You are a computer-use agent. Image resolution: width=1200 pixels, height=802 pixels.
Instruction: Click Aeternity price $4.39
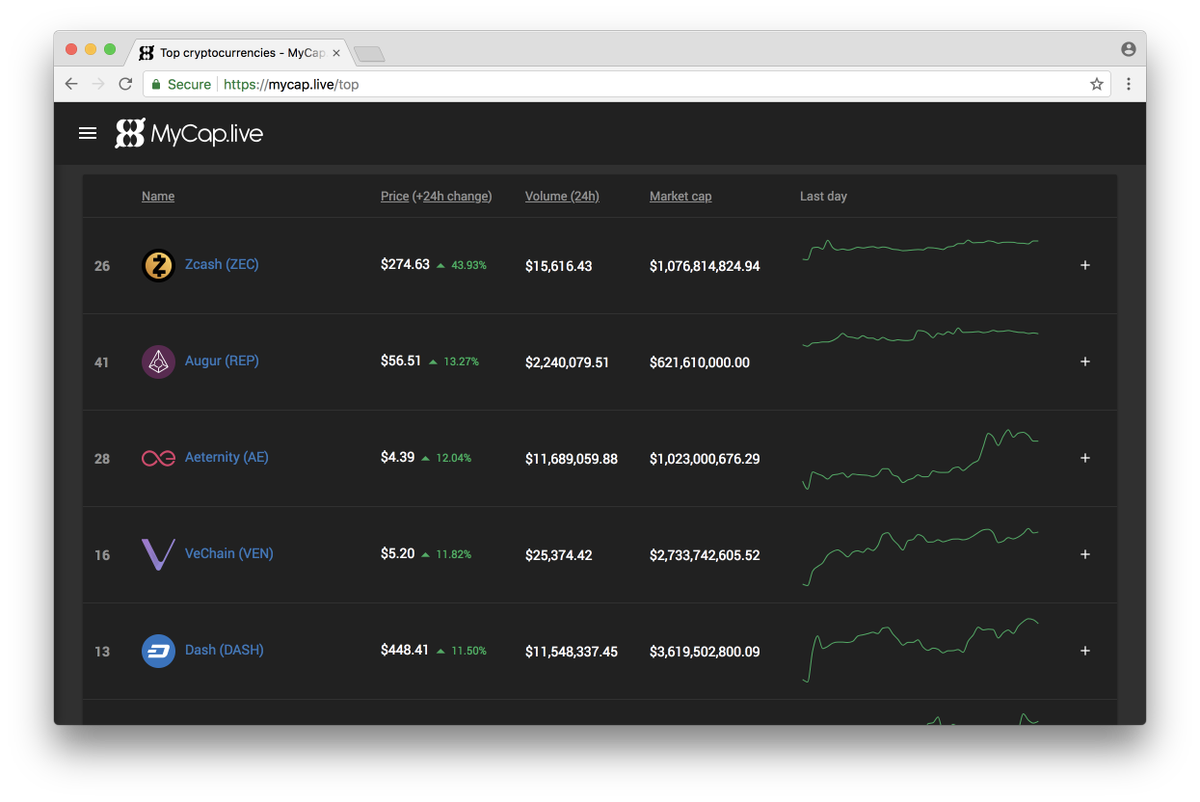pos(397,457)
